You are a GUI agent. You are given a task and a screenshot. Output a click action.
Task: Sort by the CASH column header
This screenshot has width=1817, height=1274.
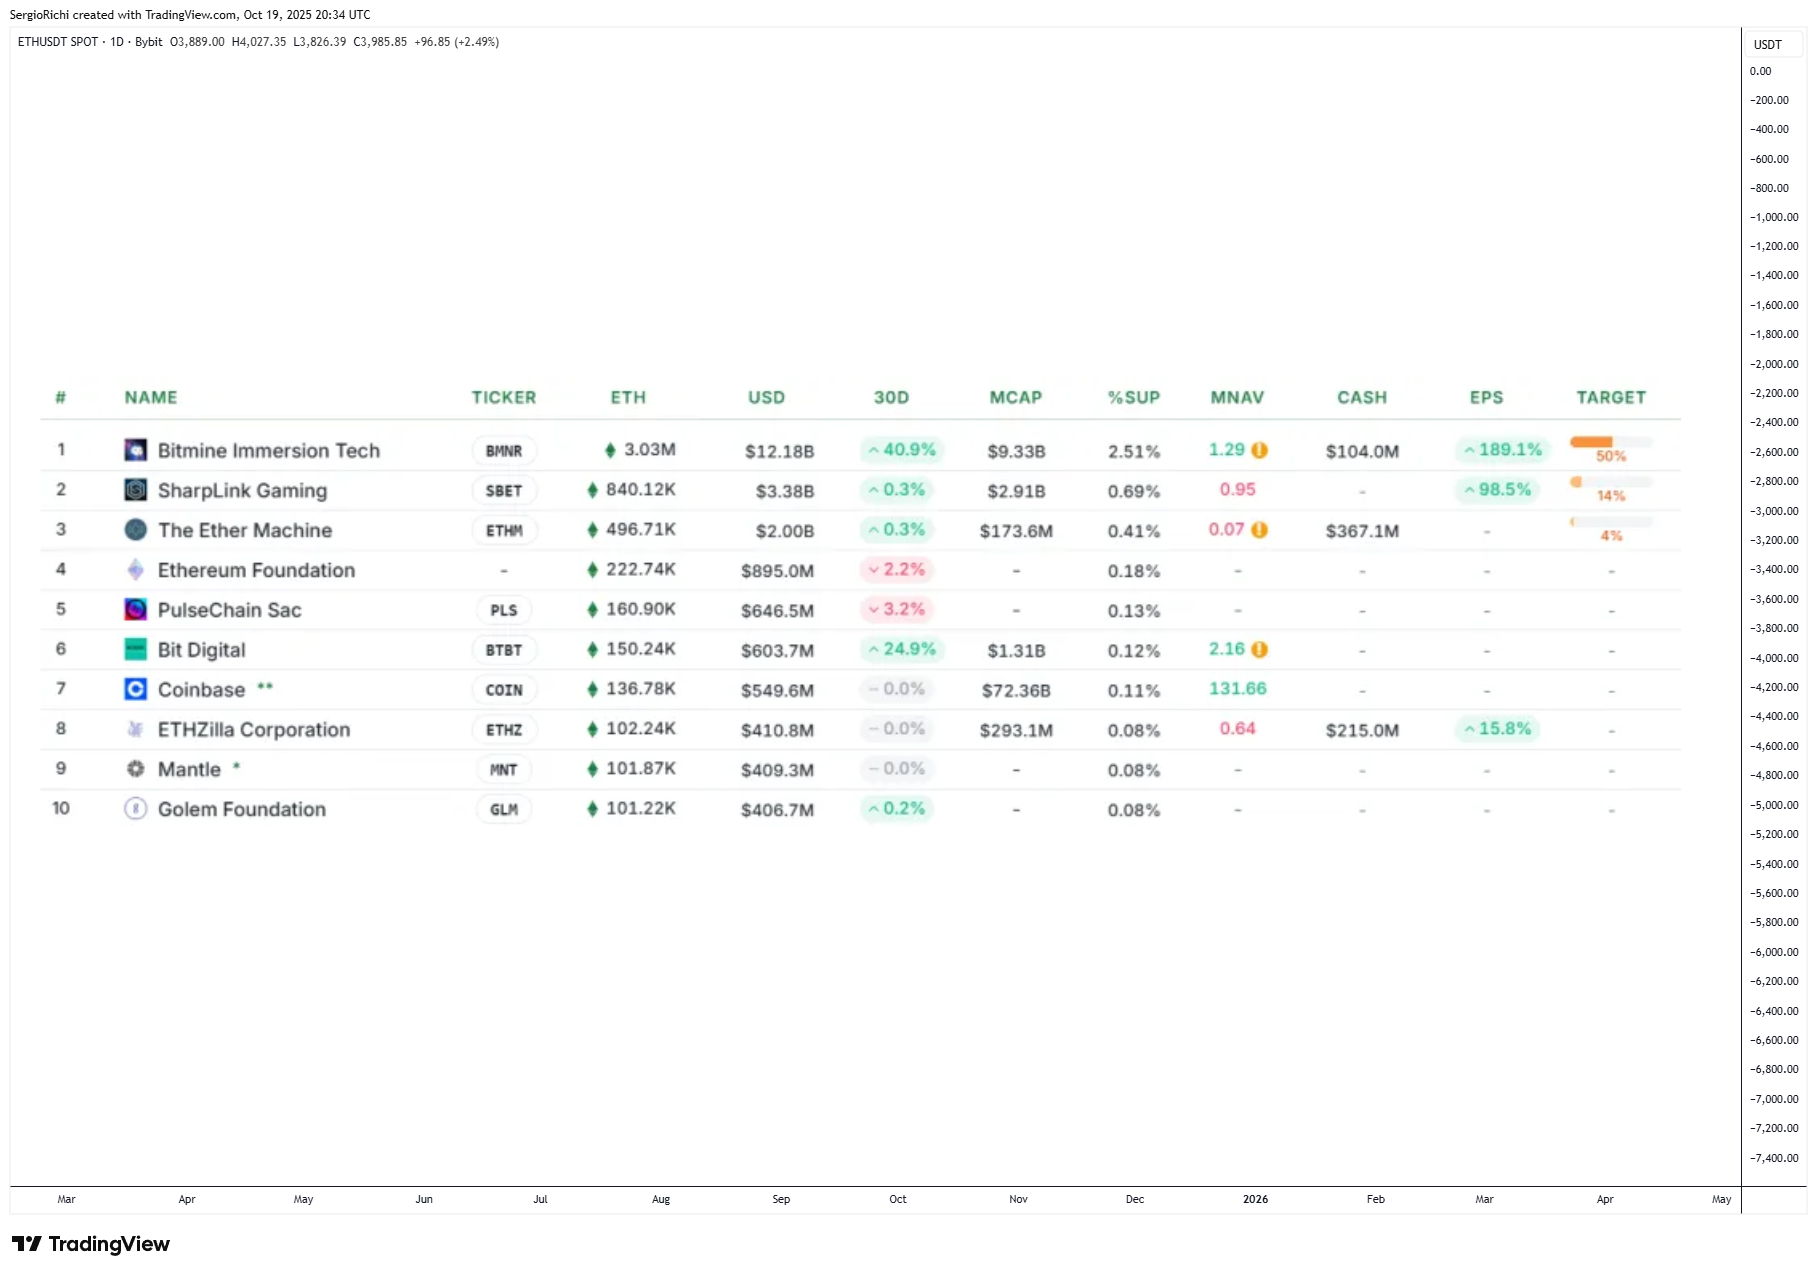pos(1362,397)
